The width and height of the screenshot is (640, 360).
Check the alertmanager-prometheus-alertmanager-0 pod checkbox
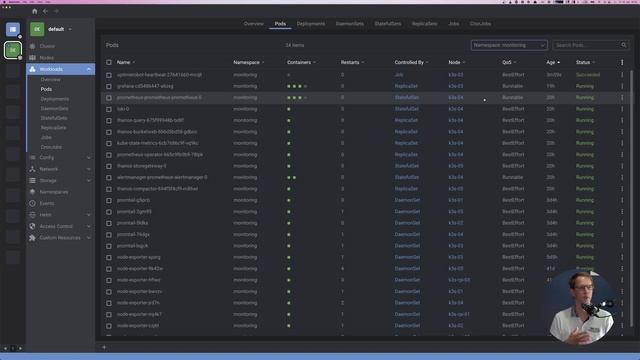pos(109,178)
